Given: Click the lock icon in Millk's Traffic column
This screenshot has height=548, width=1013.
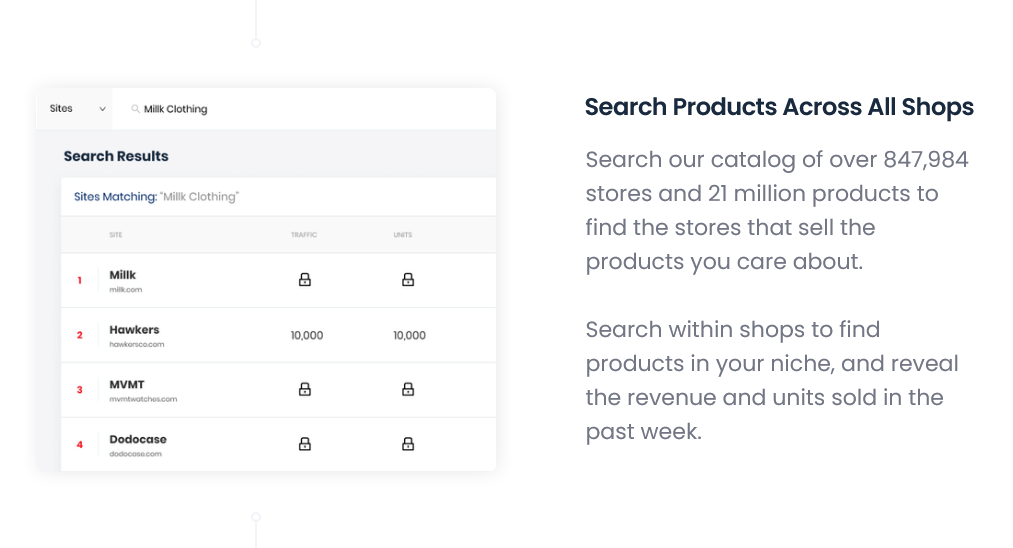Looking at the screenshot, I should [x=305, y=280].
